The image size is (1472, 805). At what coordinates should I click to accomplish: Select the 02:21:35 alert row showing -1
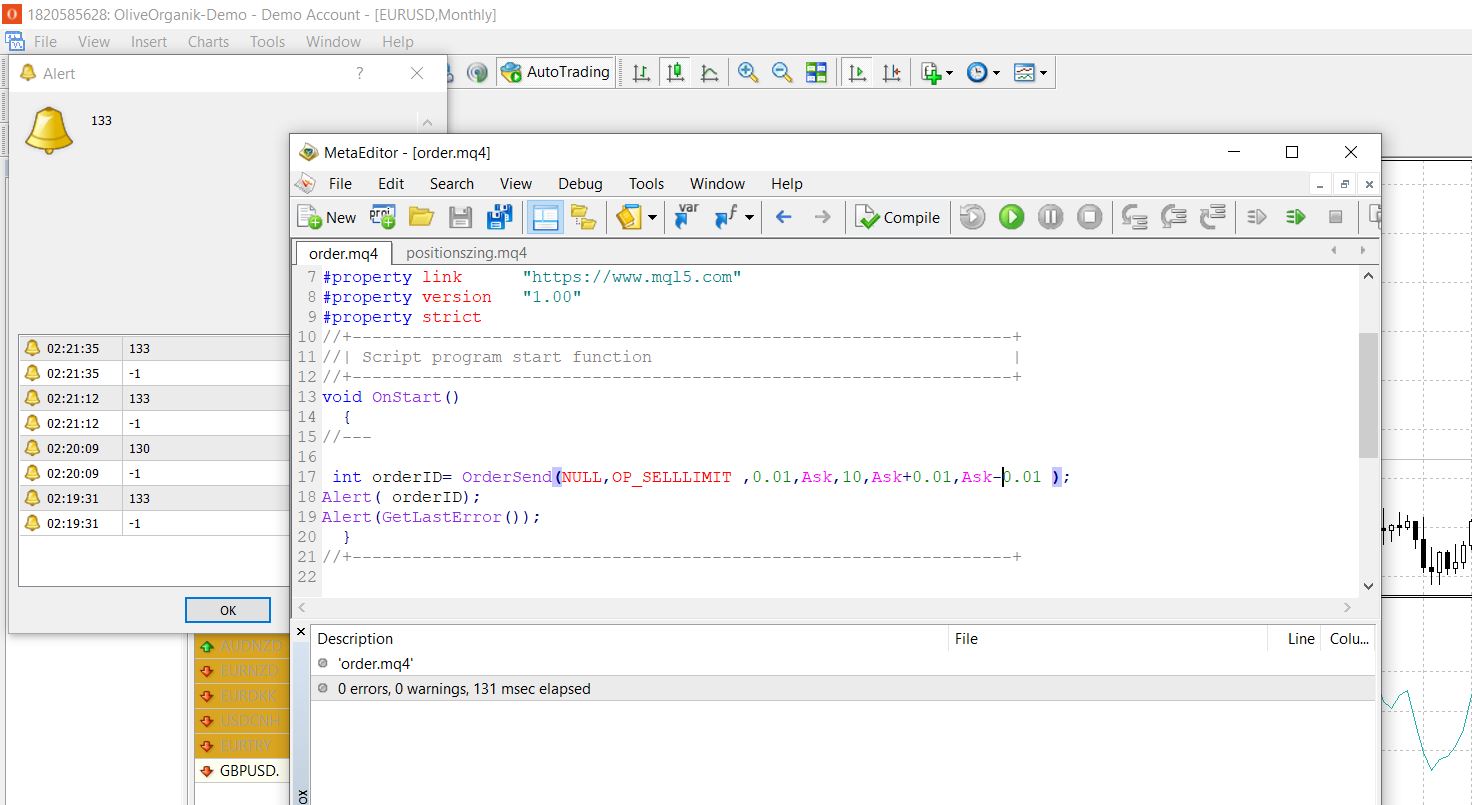click(154, 373)
